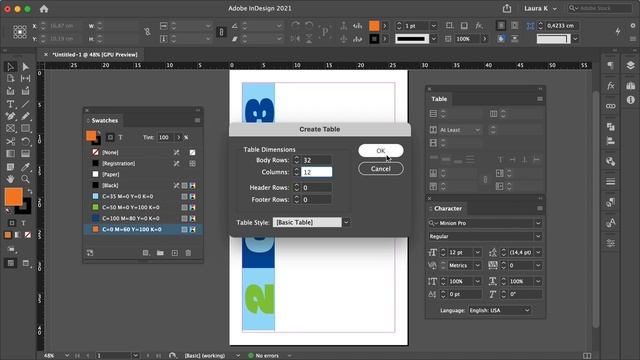Screen dimensions: 640x360
Task: Delete swatch using trash icon
Action: [188, 253]
